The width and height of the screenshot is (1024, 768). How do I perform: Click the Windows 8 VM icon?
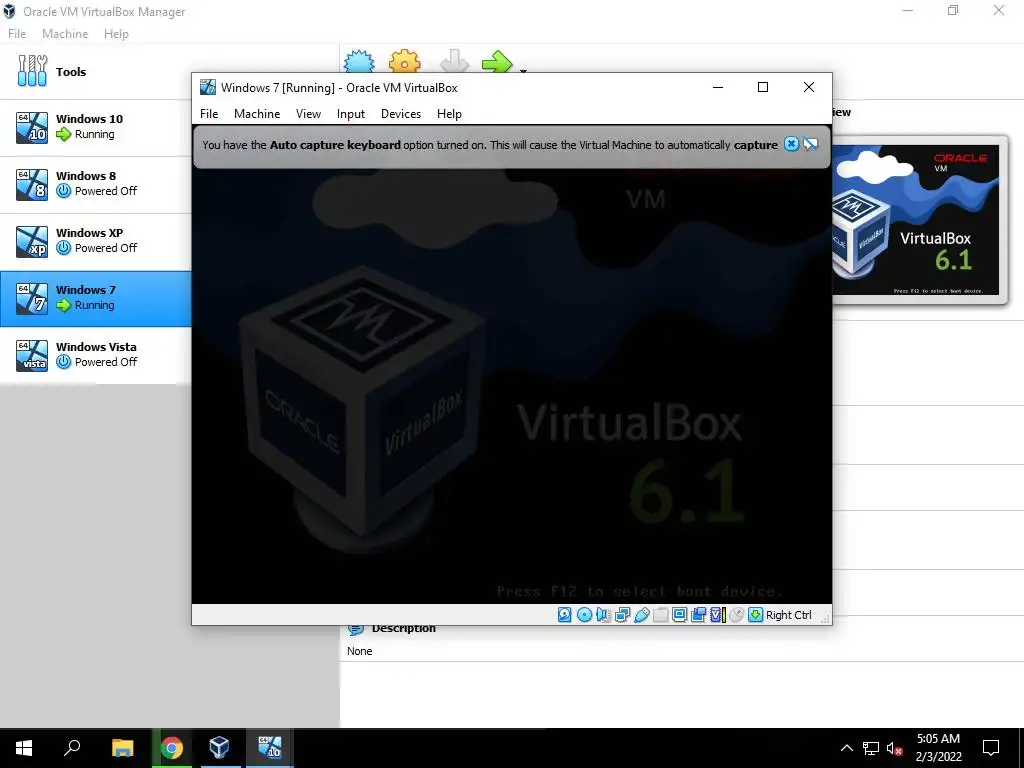point(32,184)
